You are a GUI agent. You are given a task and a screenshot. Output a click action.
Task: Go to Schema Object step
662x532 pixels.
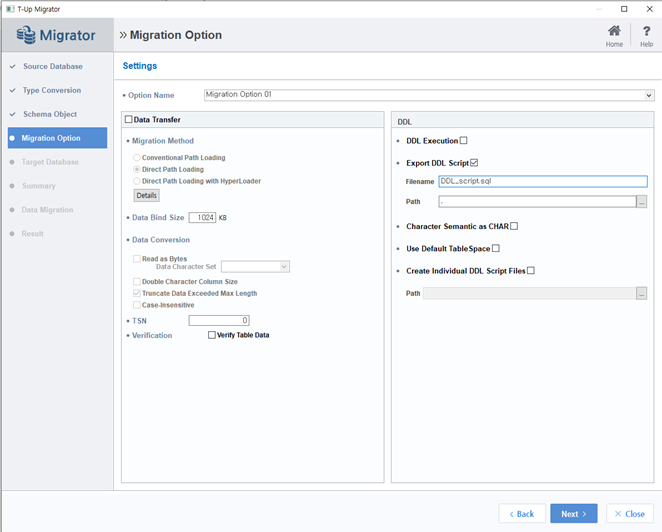point(50,114)
